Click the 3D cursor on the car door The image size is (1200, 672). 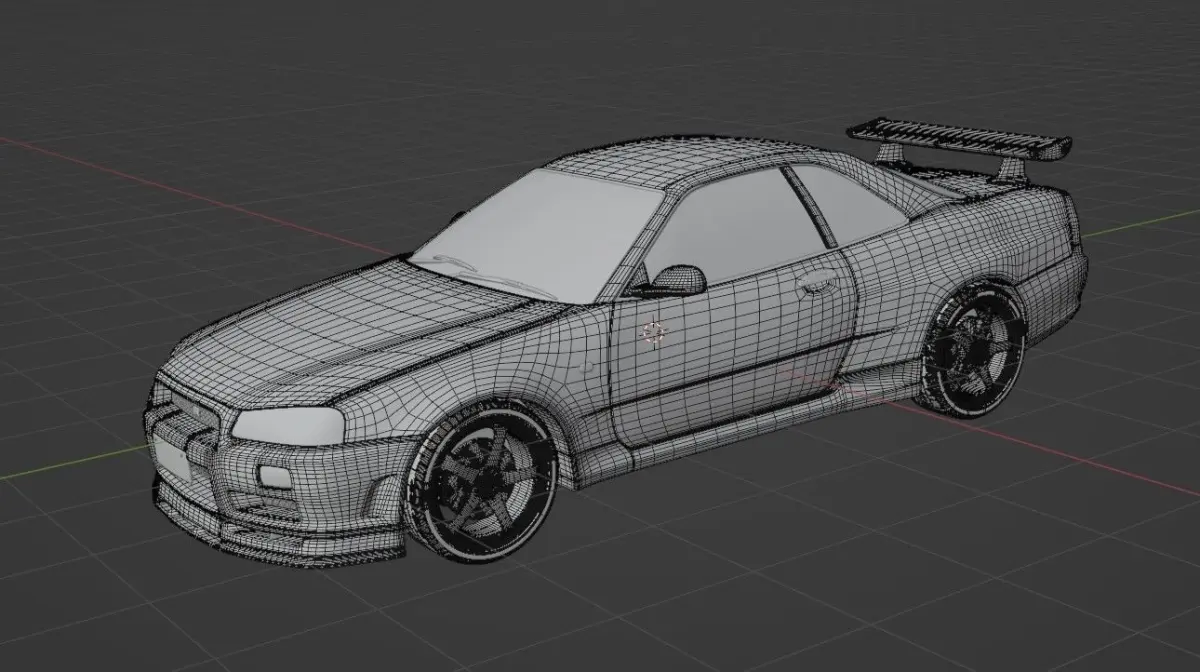pyautogui.click(x=654, y=333)
